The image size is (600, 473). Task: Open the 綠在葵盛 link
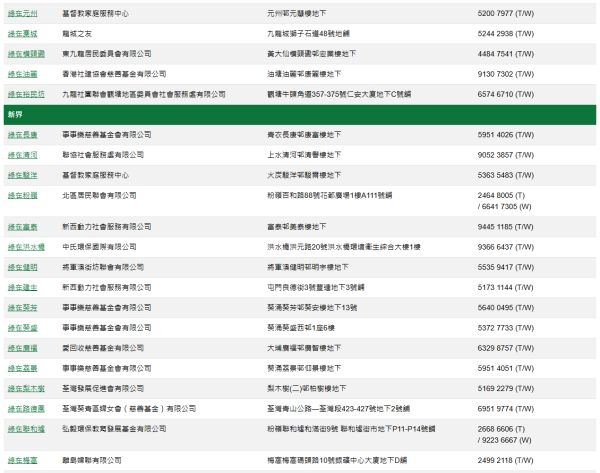23,328
